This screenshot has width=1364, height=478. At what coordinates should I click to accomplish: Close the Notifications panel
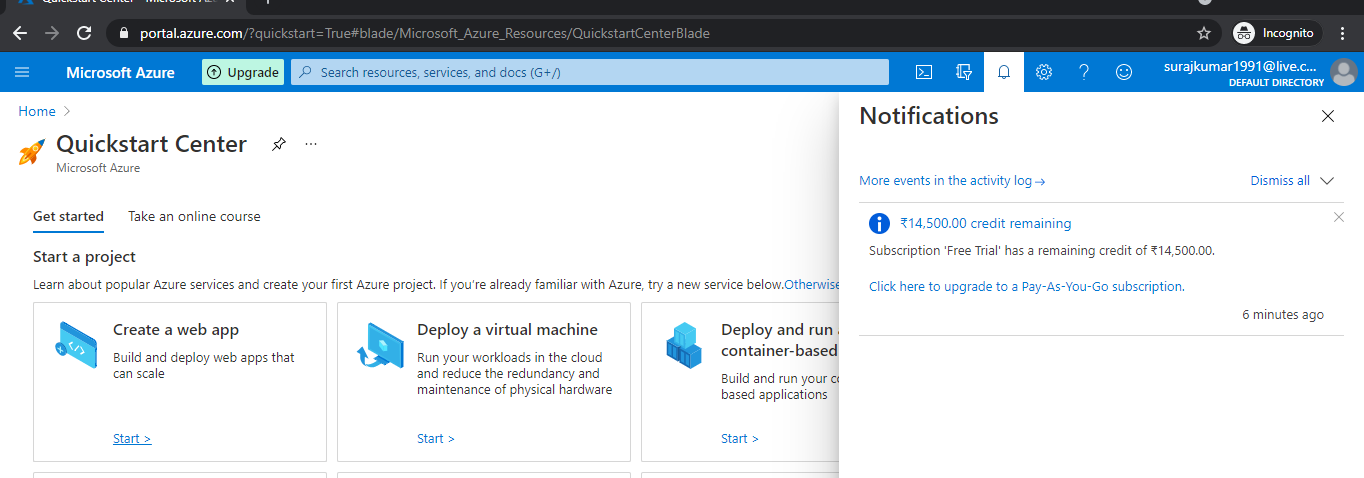click(x=1328, y=116)
